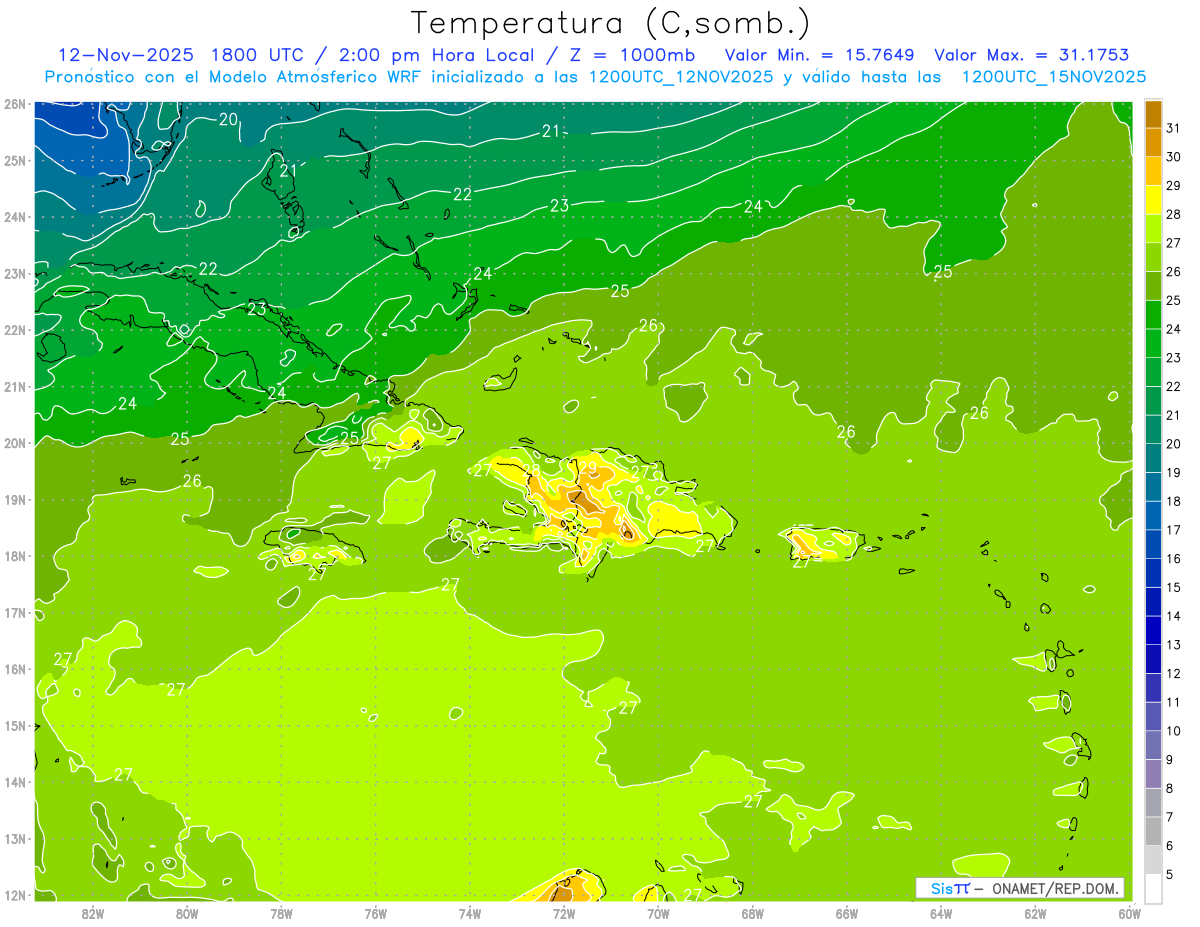The image size is (1200, 927).
Task: Click the "18N" latitude axis label
Action: pyautogui.click(x=15, y=556)
